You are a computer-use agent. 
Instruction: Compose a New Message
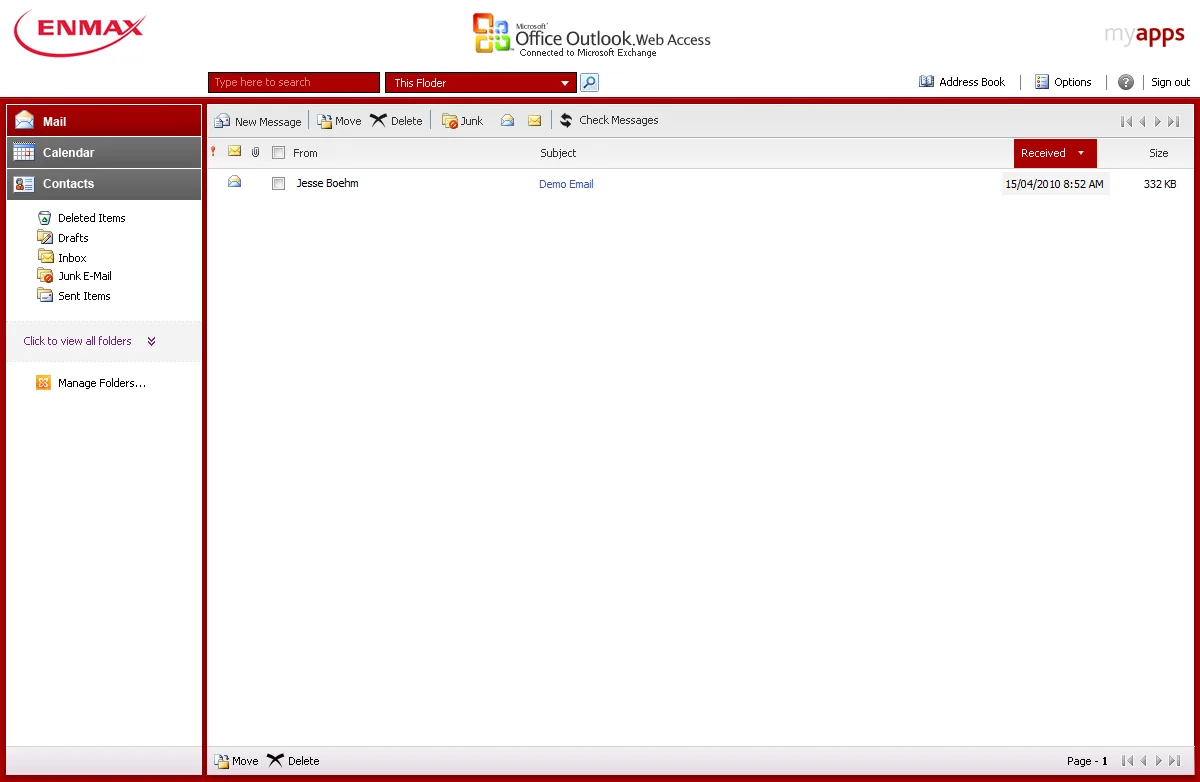pos(258,121)
